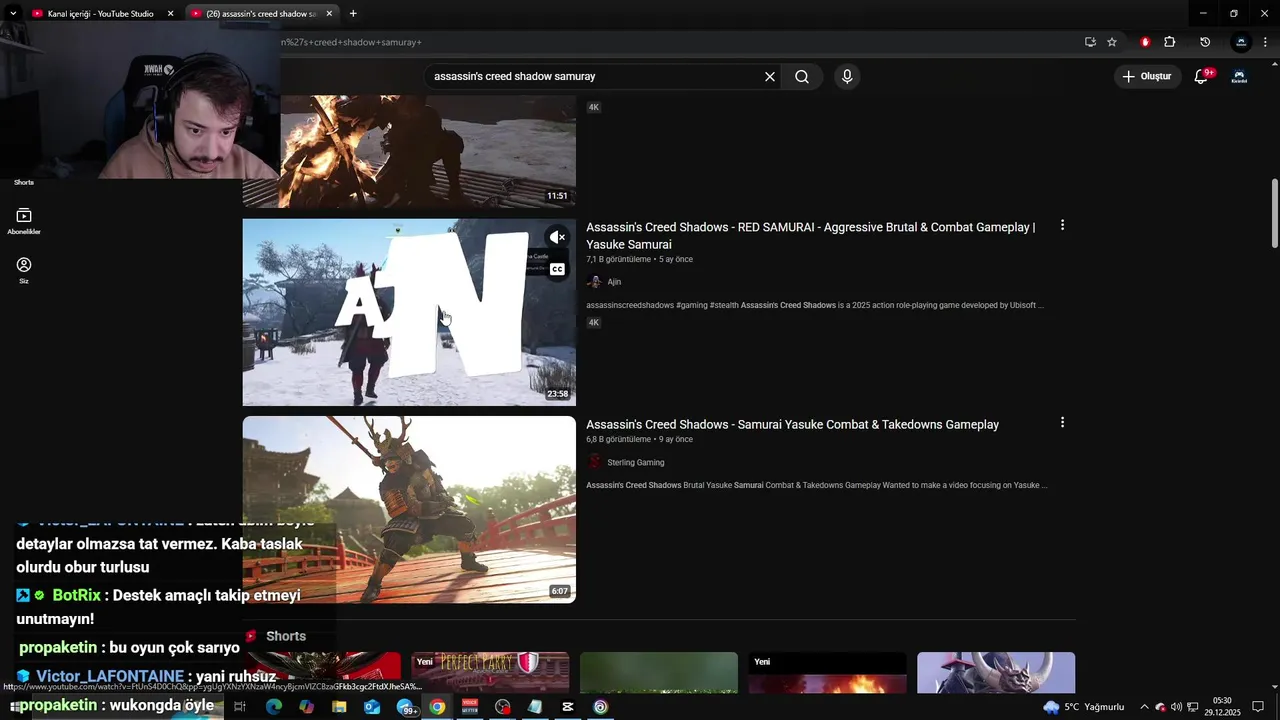Open Sterling Gaming channel avatar
Image resolution: width=1280 pixels, height=720 pixels.
point(594,462)
